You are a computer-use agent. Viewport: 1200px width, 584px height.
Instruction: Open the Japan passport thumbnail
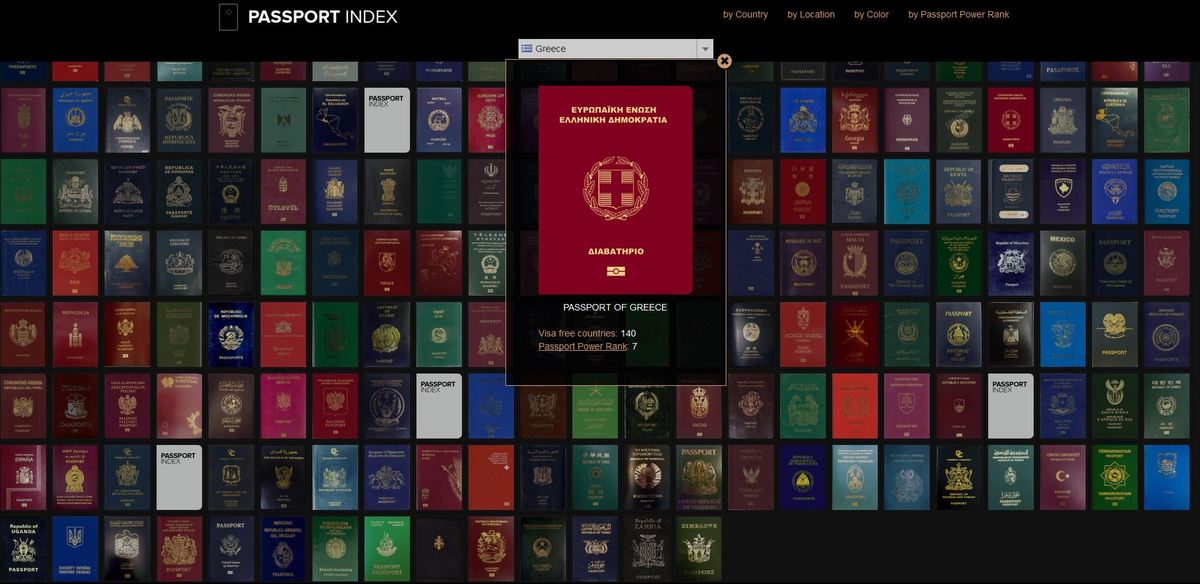click(803, 192)
